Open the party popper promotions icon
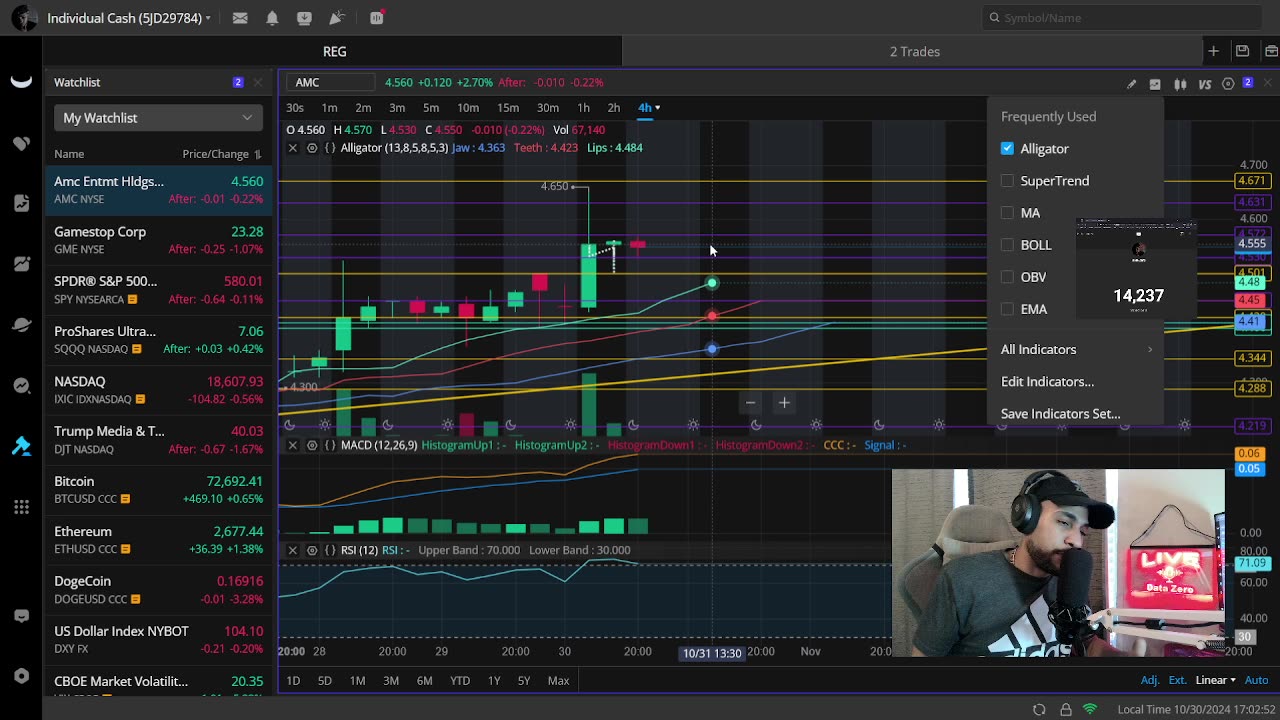The width and height of the screenshot is (1280, 720). [x=337, y=18]
